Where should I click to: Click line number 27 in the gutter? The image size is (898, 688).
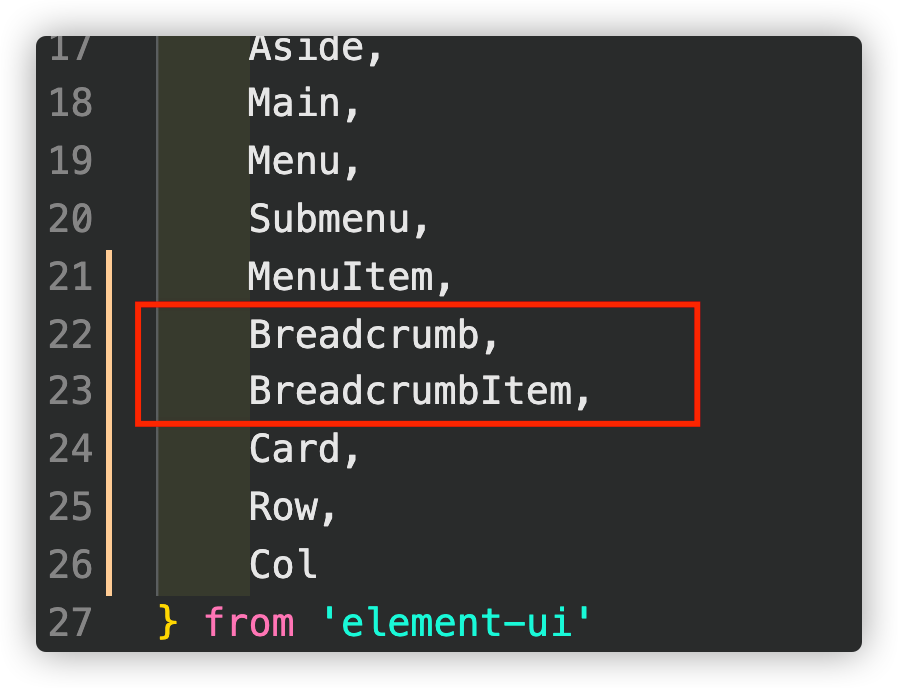click(70, 622)
